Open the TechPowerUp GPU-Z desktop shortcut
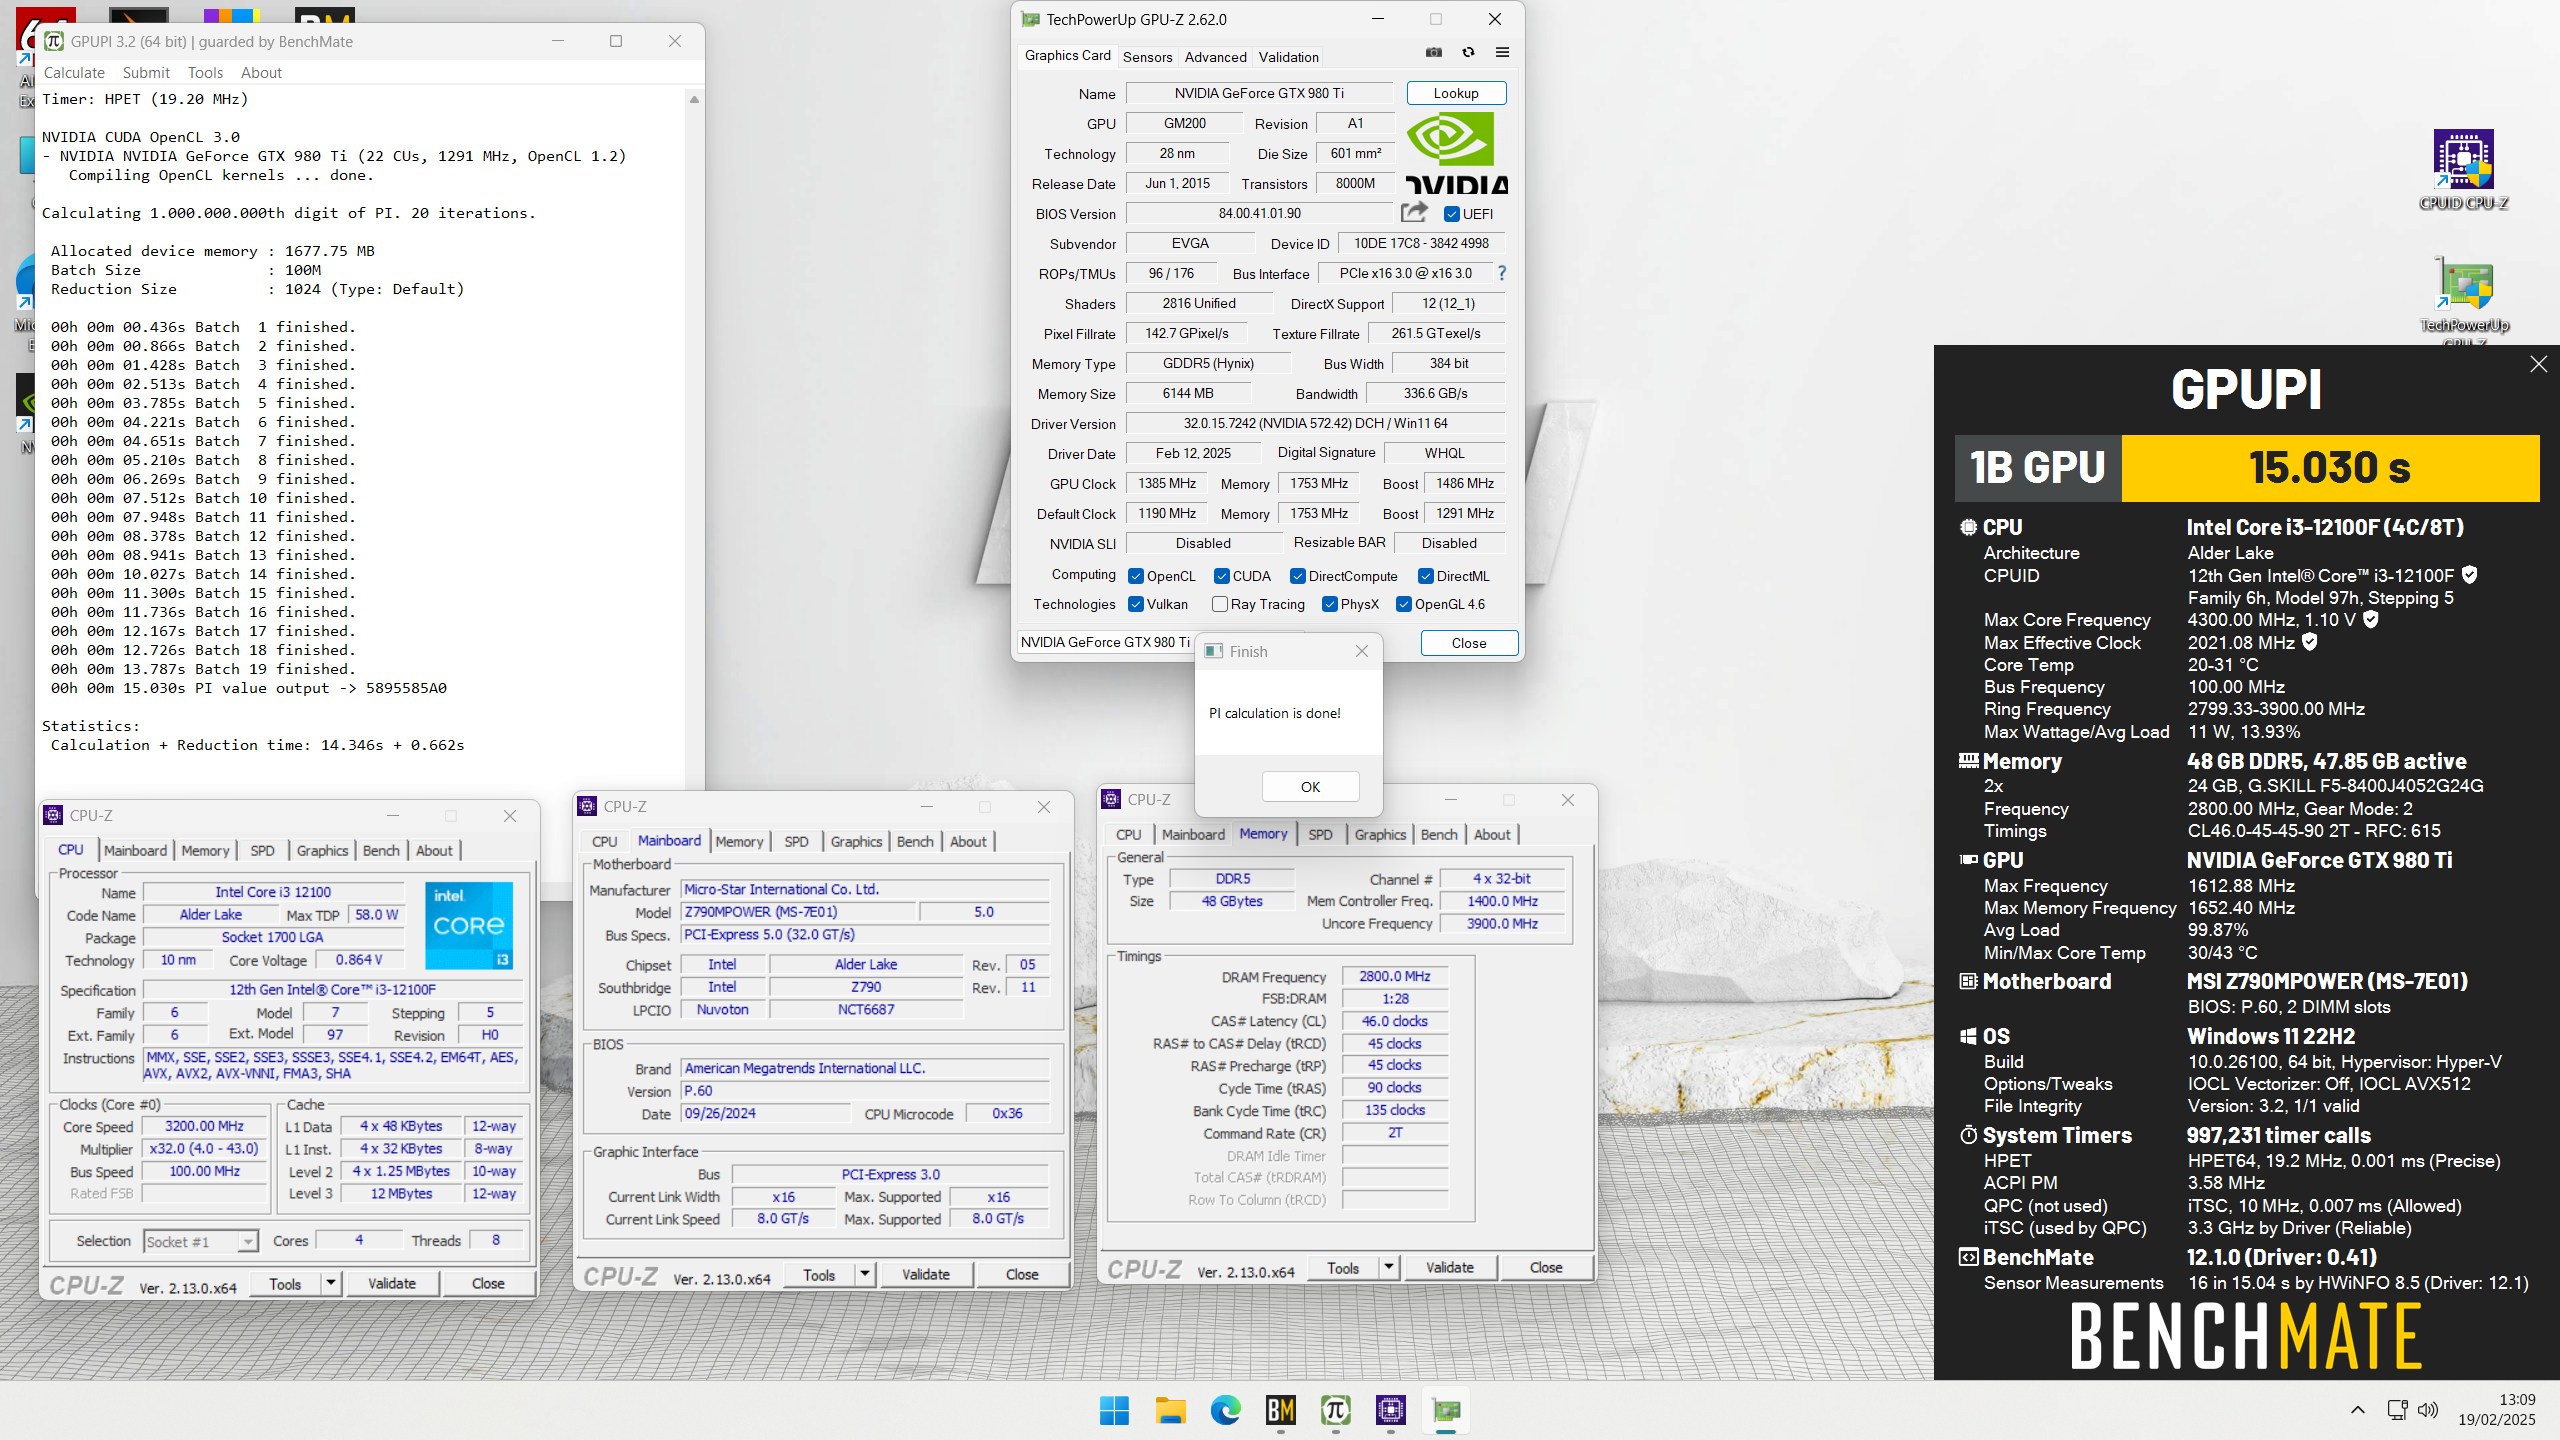Screen dimensions: 2560x1440 pos(2464,300)
